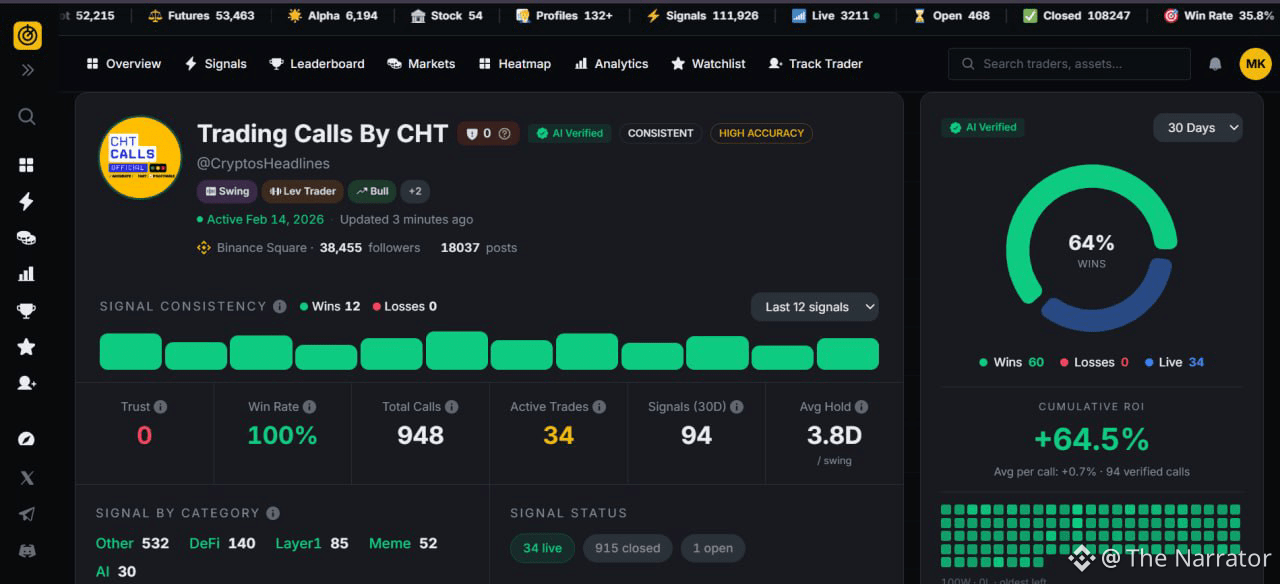Screen dimensions: 1280x584
Task: Open the 30 Days period dropdown
Action: pyautogui.click(x=1198, y=128)
